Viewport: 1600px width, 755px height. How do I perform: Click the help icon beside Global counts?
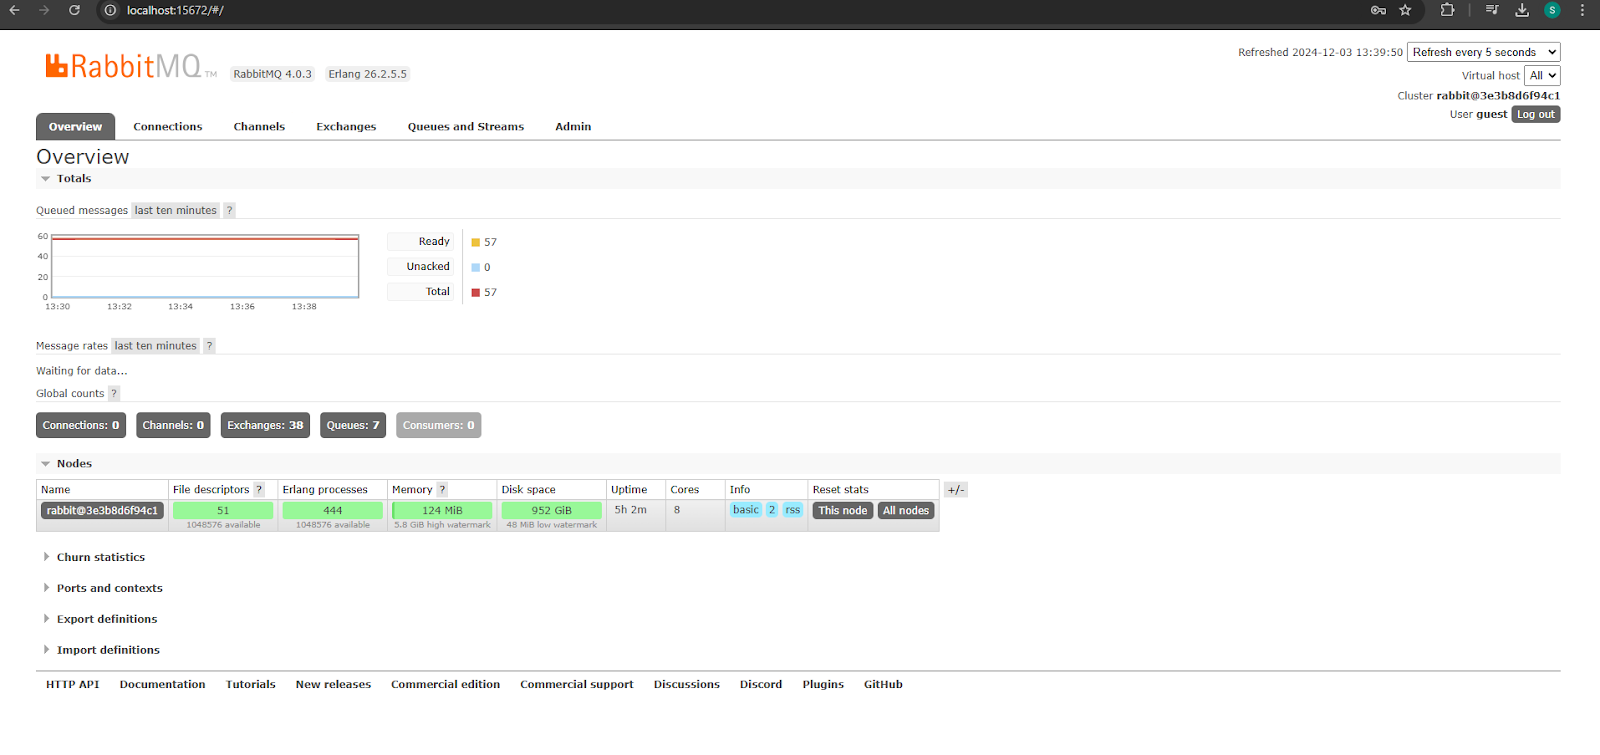coord(114,393)
